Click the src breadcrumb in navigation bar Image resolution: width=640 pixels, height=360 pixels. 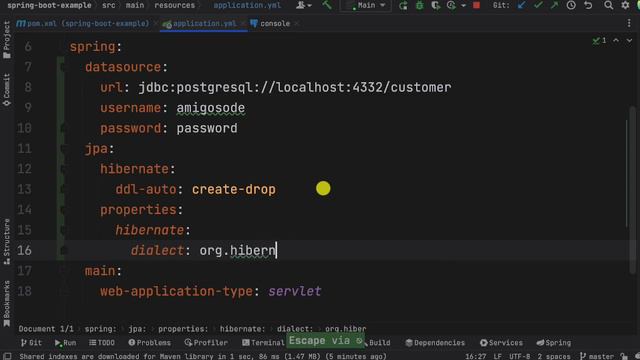tap(109, 5)
